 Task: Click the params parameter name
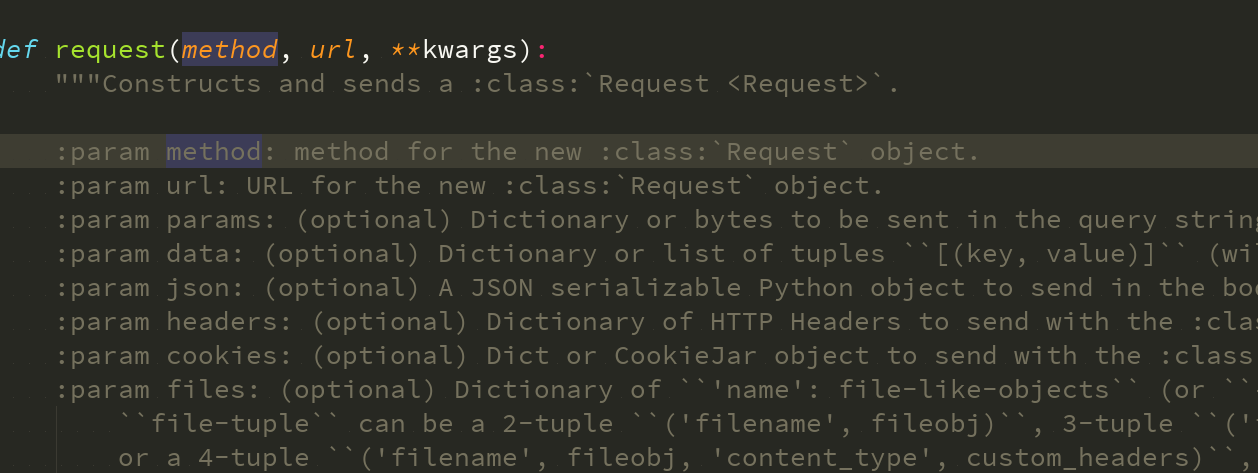point(213,220)
